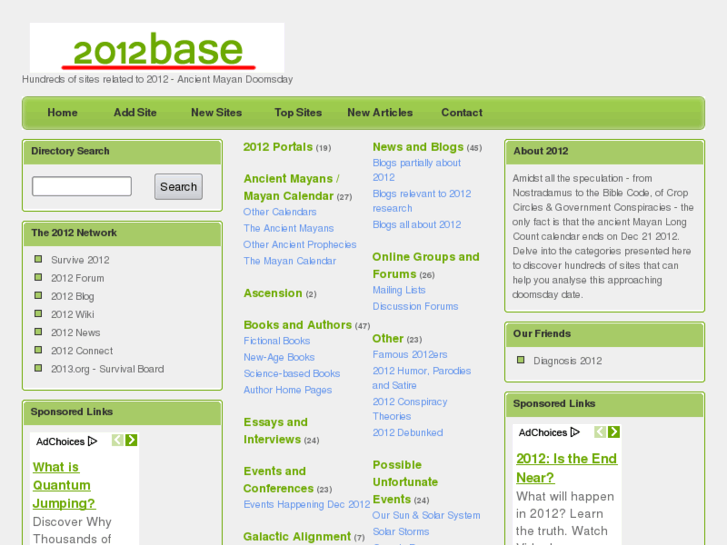This screenshot has height=545, width=727.
Task: Open Famous 2012ers subcategory
Action: [x=409, y=354]
